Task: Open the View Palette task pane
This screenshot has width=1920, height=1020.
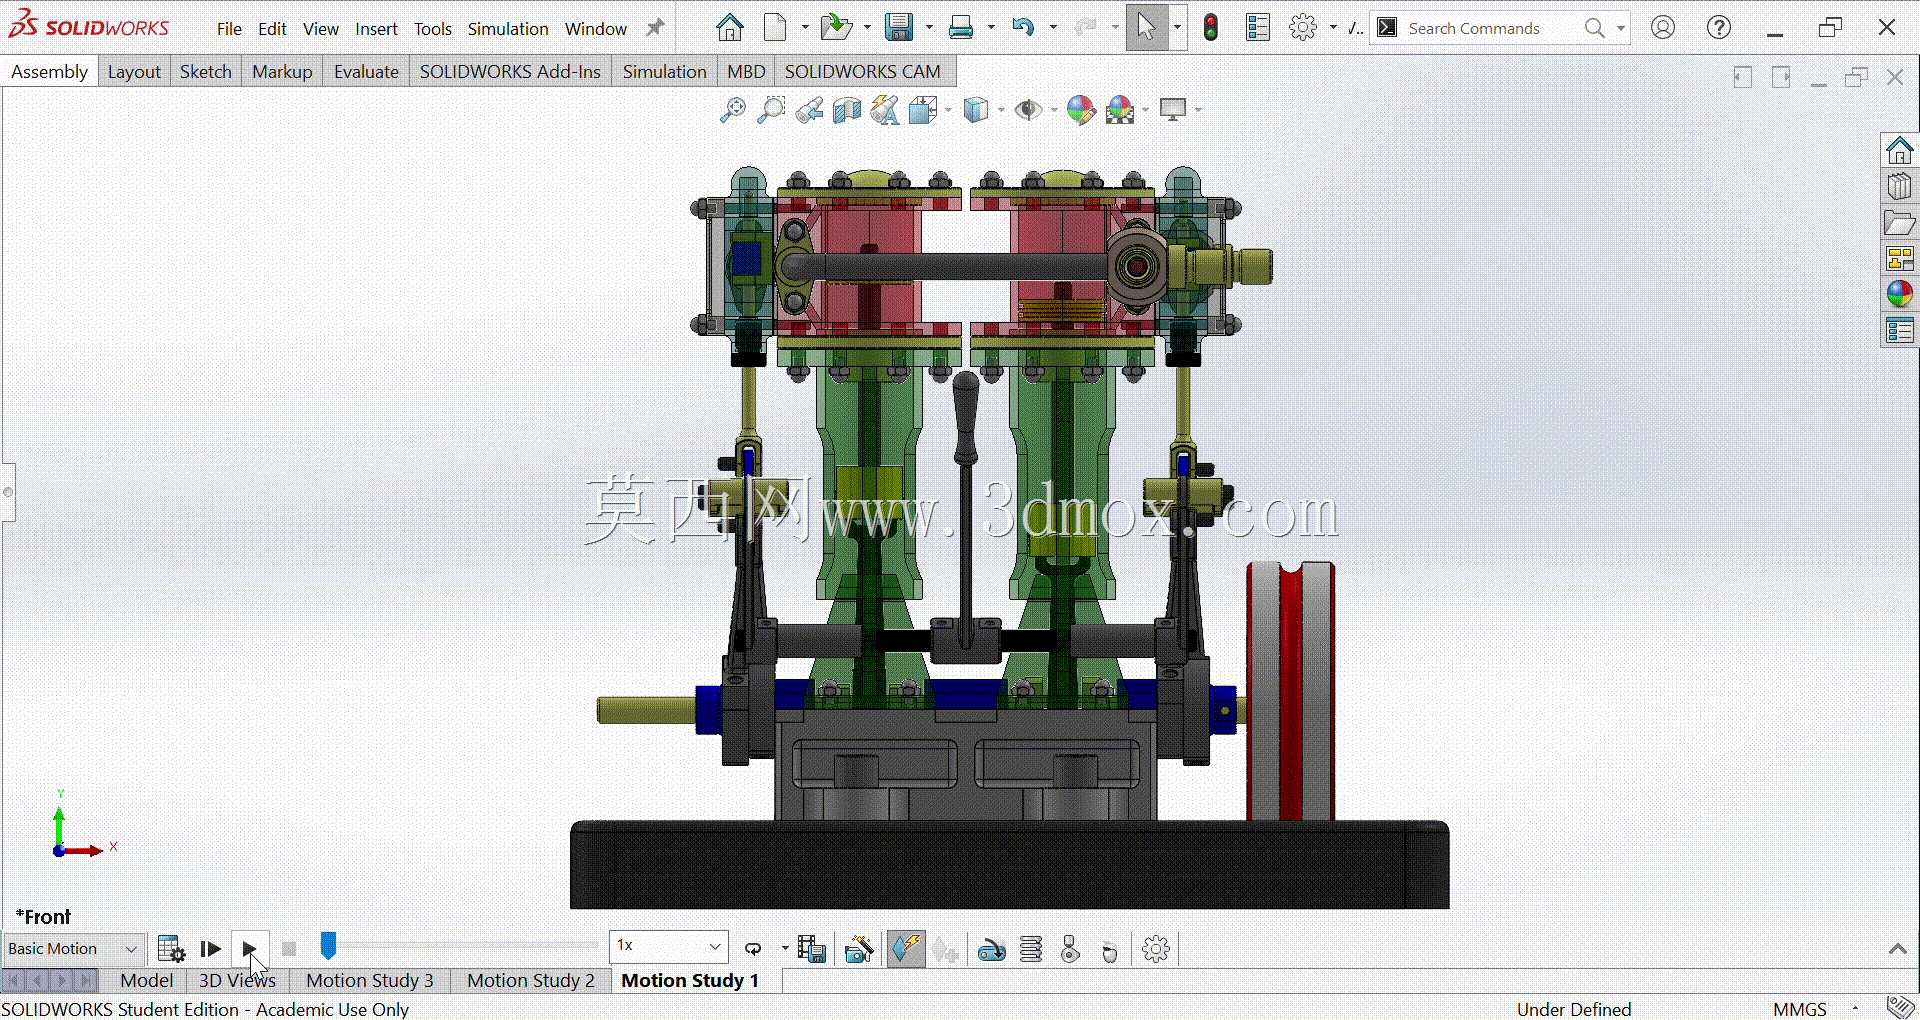Action: (x=1900, y=259)
